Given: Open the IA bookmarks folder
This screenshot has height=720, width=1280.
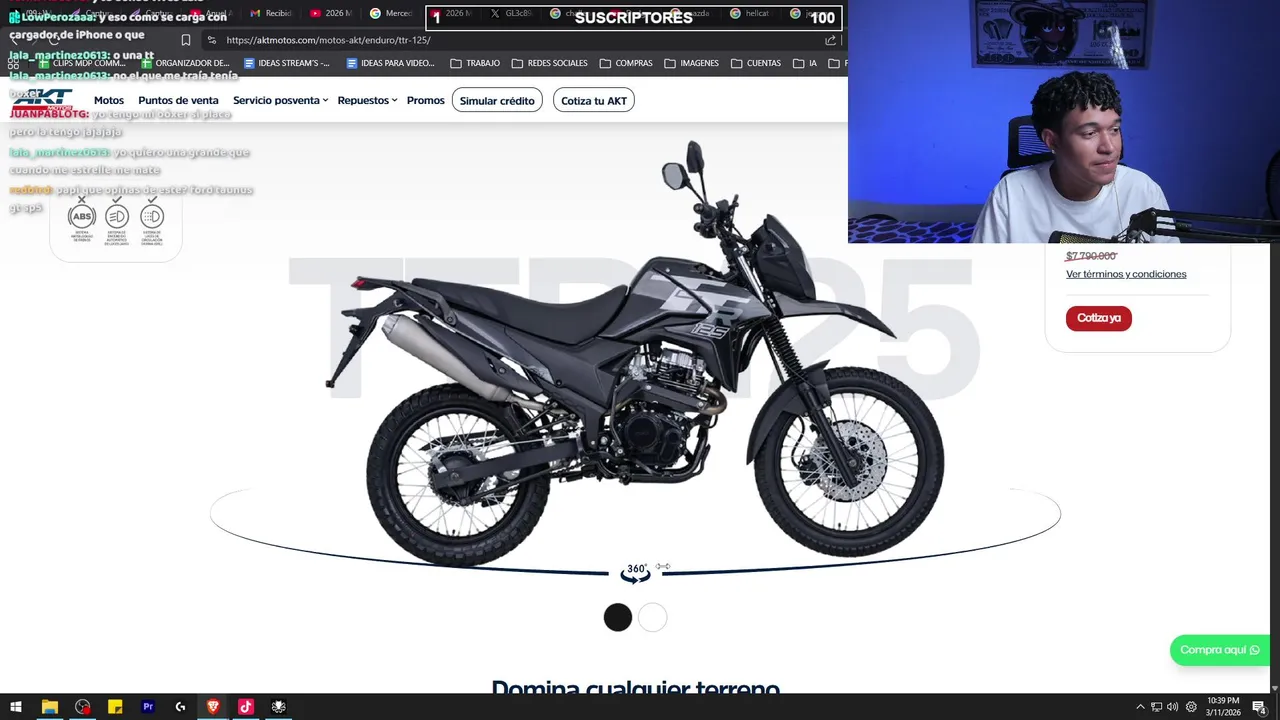Looking at the screenshot, I should click(805, 63).
